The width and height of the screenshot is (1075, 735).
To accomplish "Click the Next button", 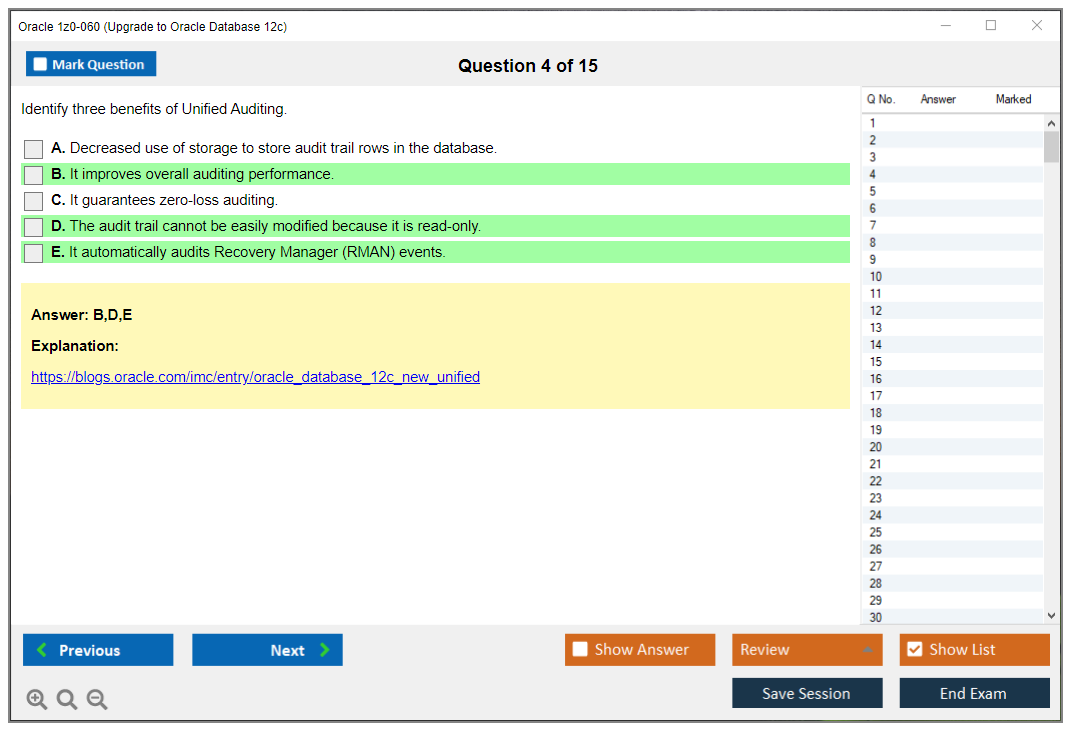I will (267, 650).
